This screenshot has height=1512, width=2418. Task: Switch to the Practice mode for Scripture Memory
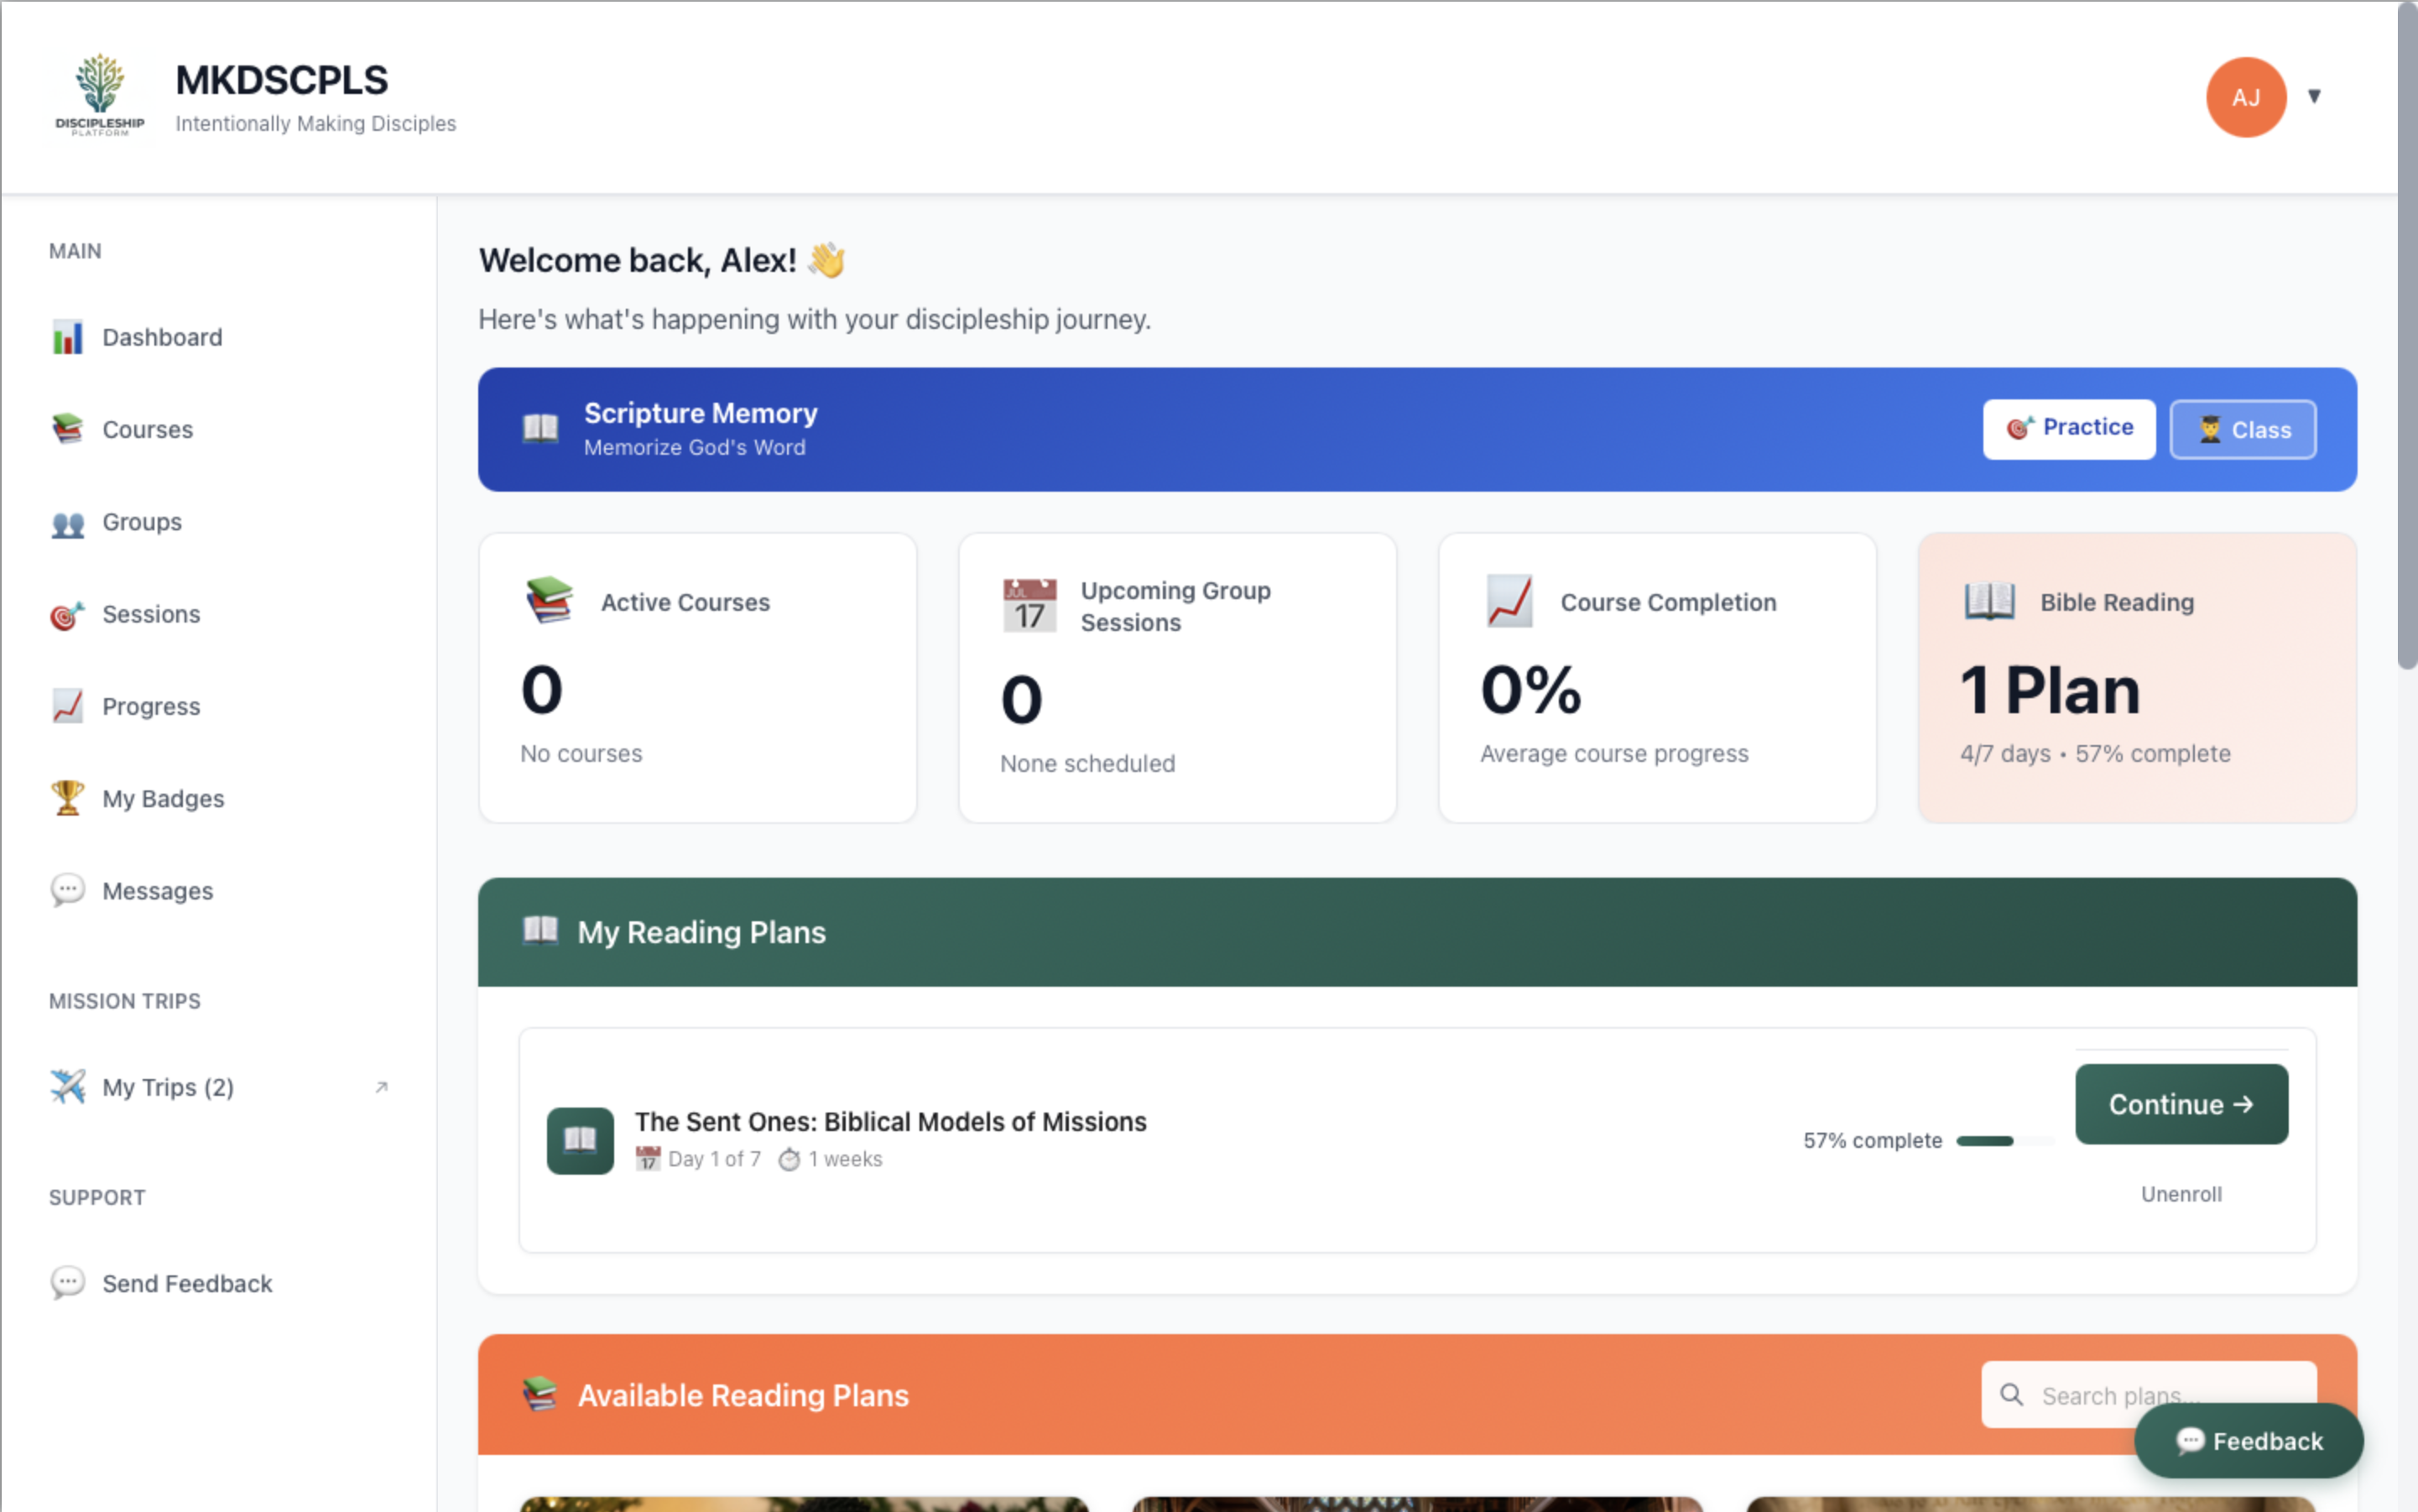coord(2068,428)
